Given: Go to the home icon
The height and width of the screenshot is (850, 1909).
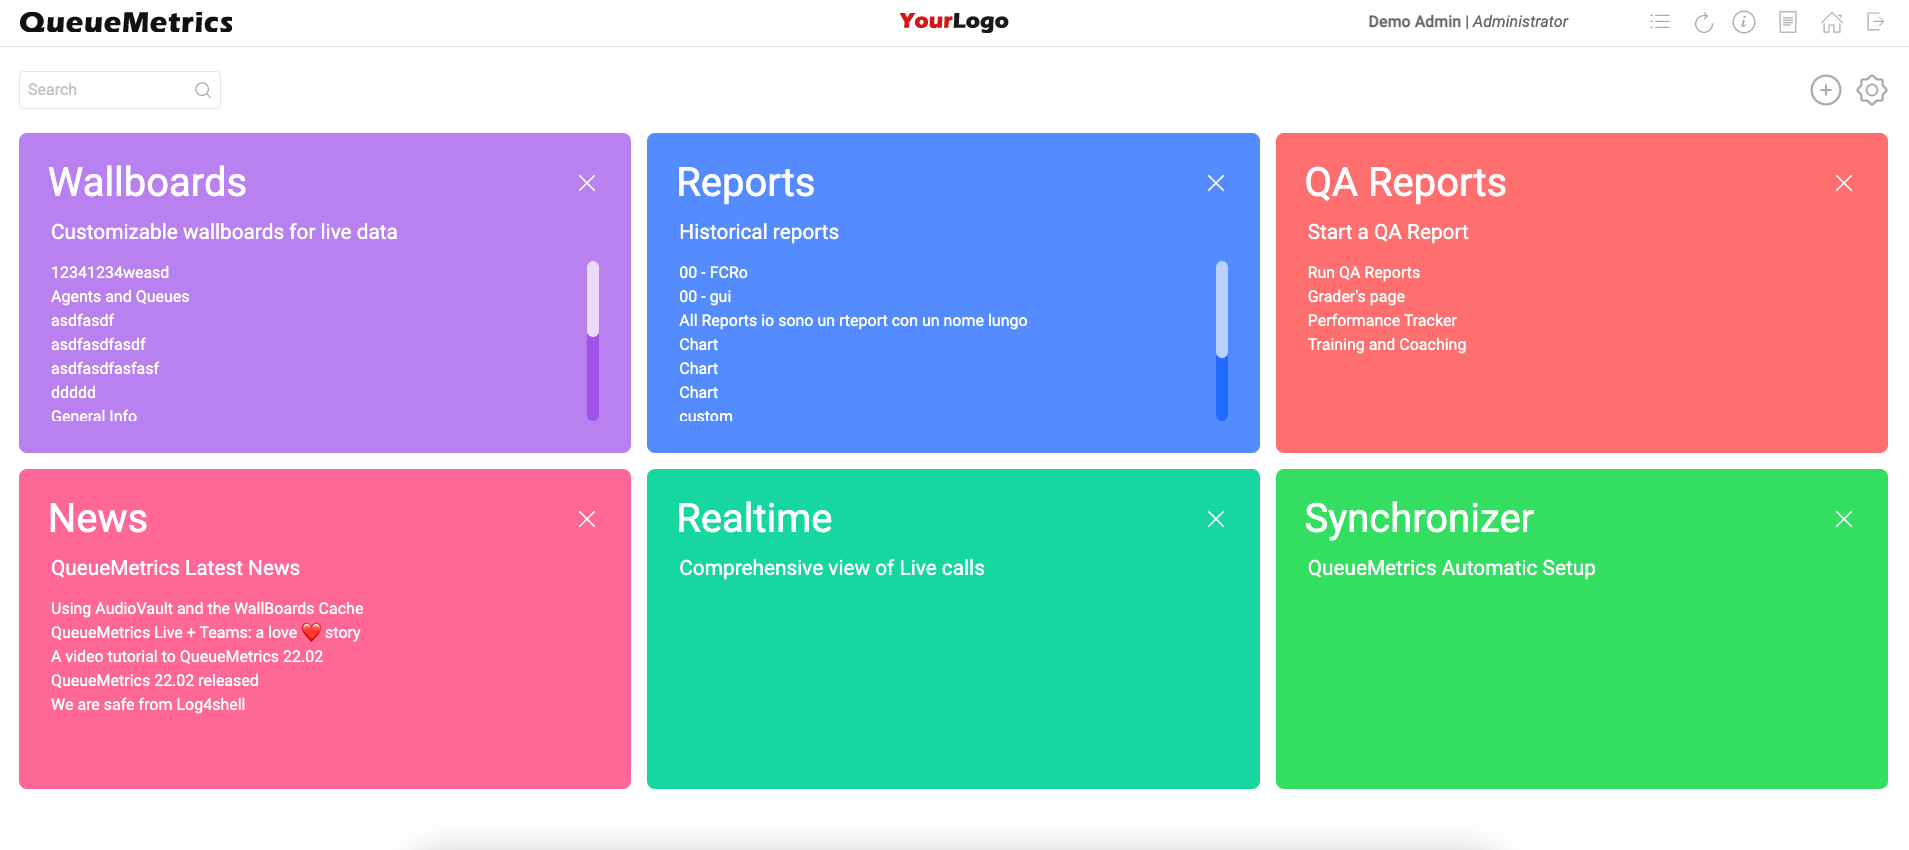Looking at the screenshot, I should (1832, 22).
